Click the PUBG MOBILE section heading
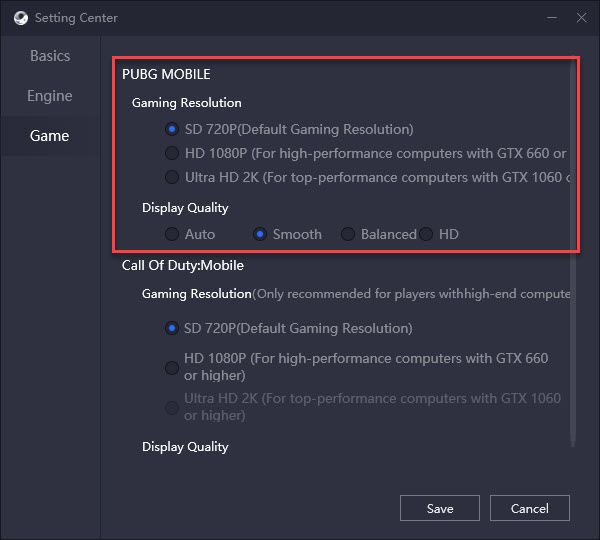 (166, 74)
